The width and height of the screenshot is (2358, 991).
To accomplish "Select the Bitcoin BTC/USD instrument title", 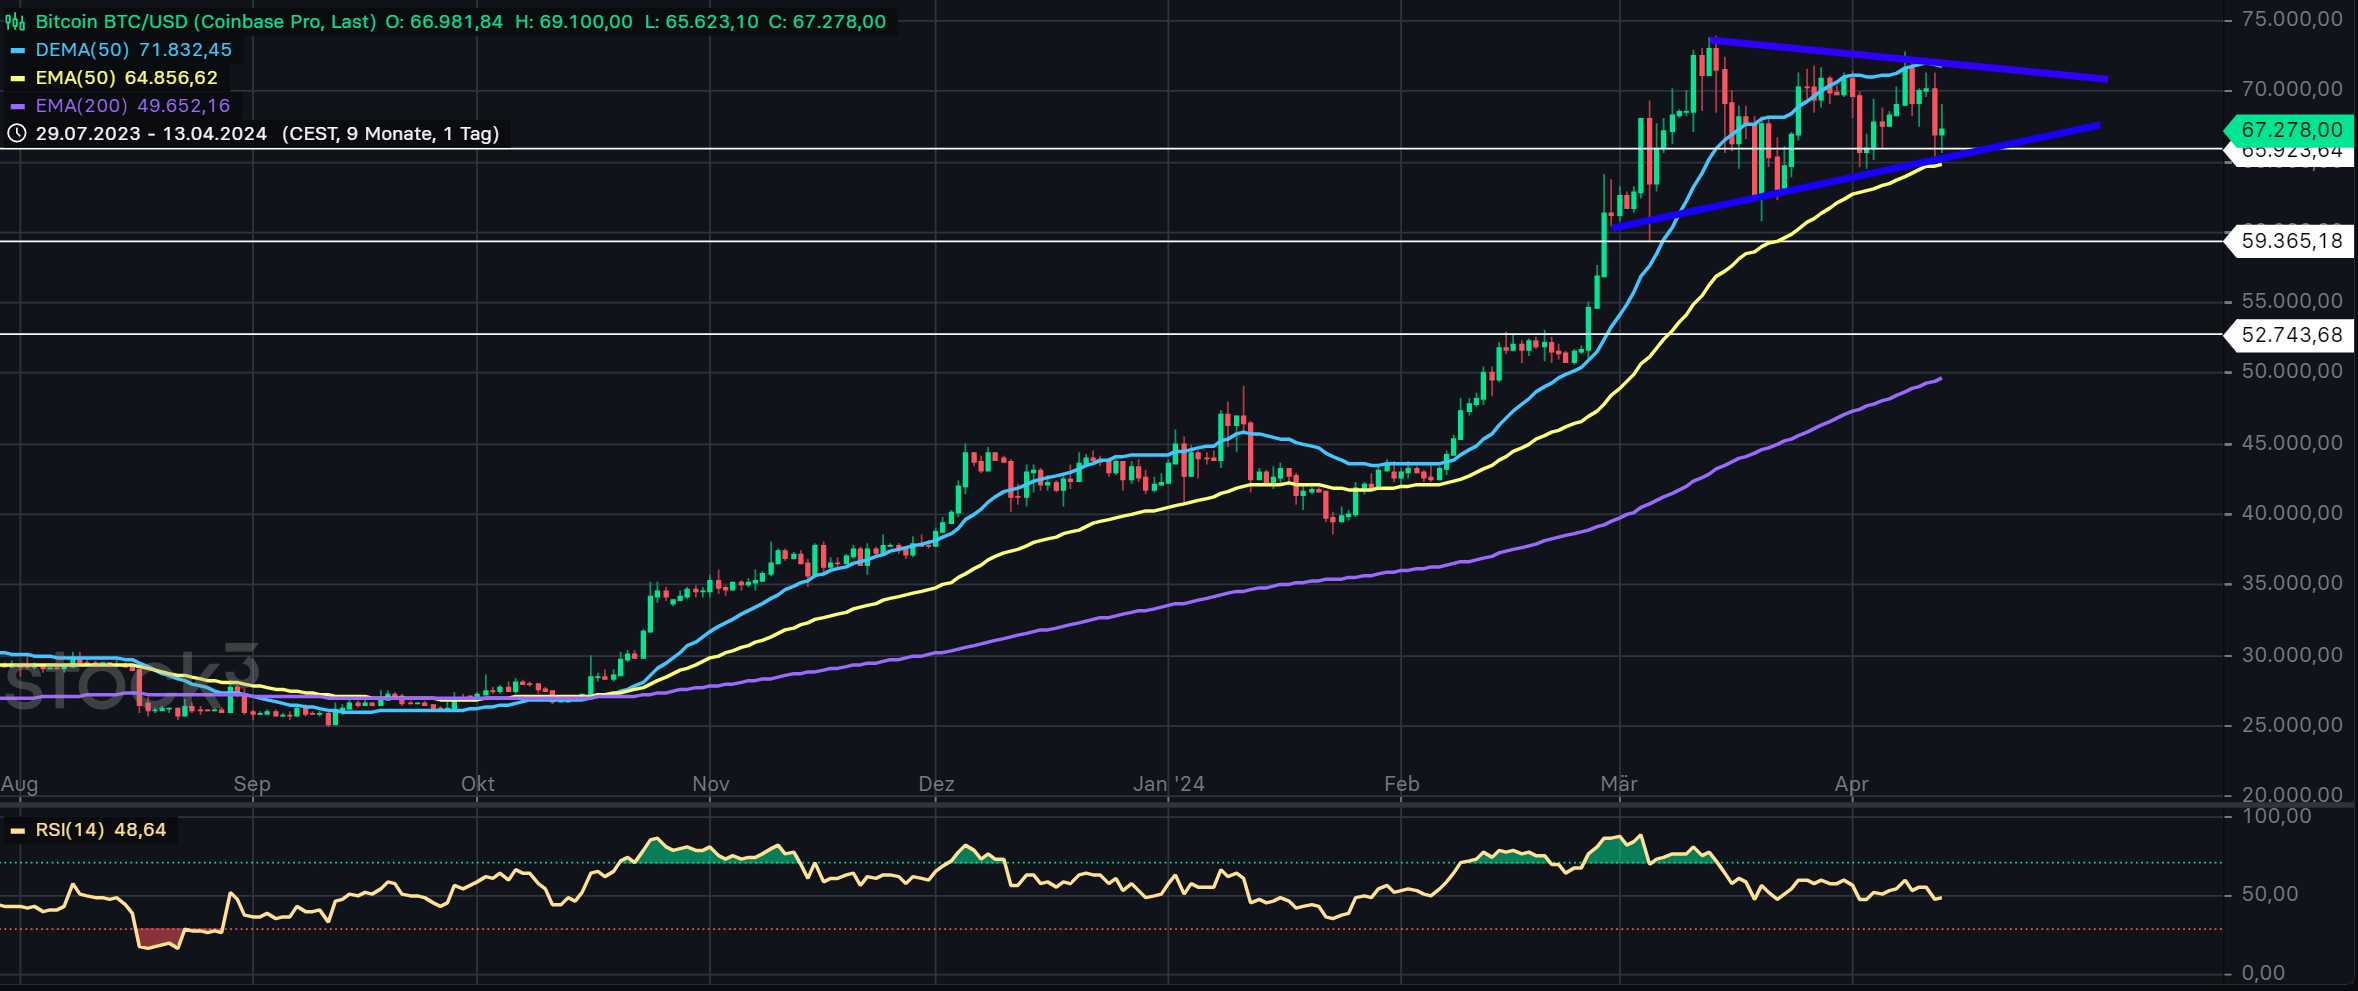I will tap(206, 22).
